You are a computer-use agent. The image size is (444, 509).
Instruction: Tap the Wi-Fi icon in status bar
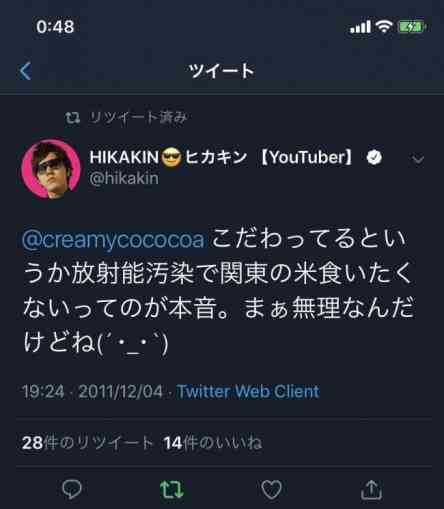tap(384, 27)
